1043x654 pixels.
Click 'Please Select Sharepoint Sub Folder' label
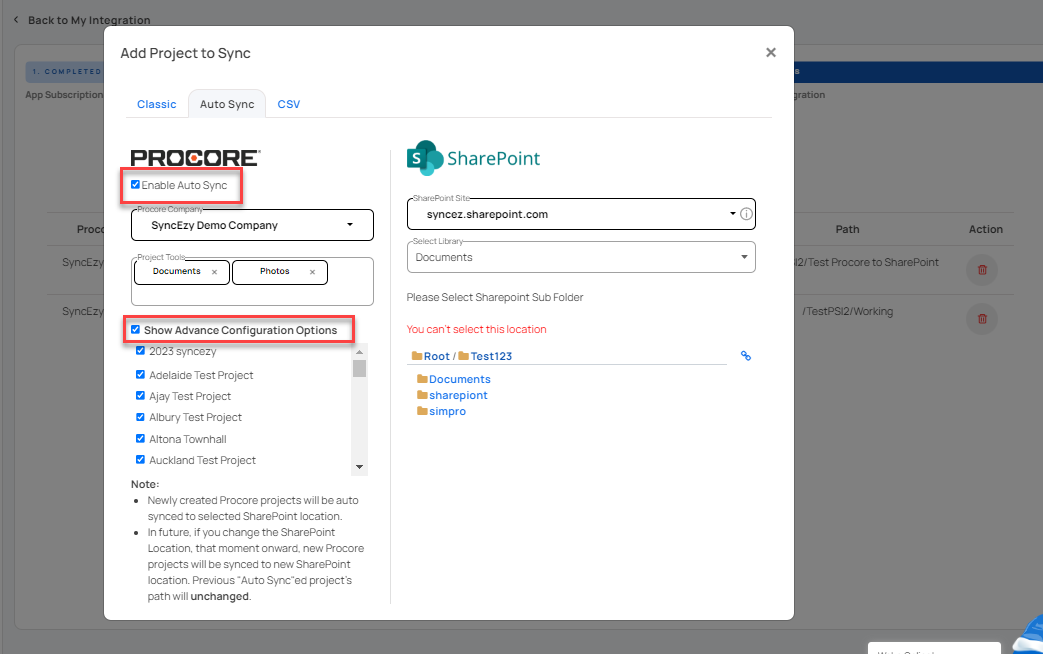click(495, 297)
